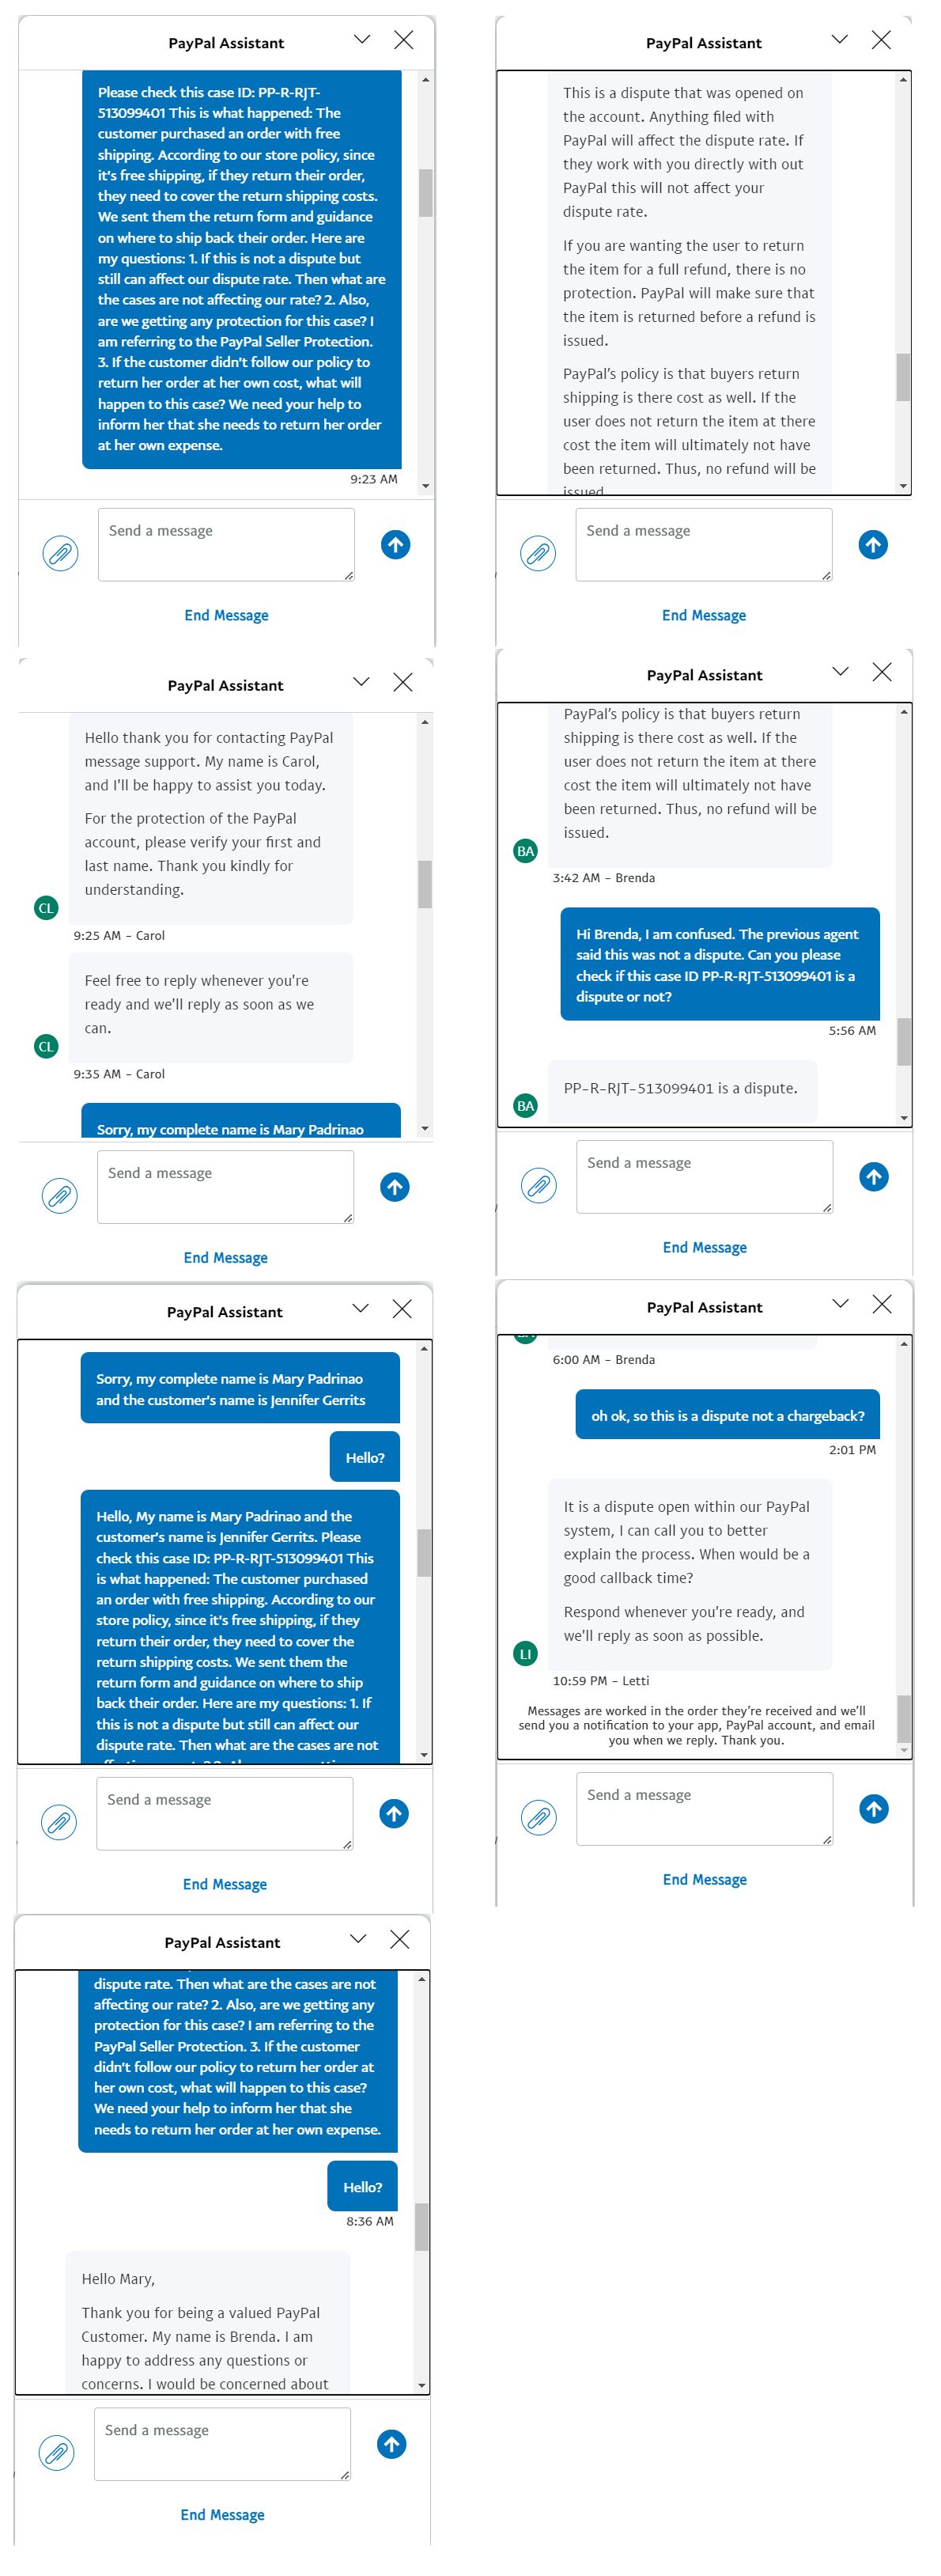941x2576 pixels.
Task: Collapse the chat showing Brenda's 'Hello Mary' greeting
Action: click(358, 1938)
